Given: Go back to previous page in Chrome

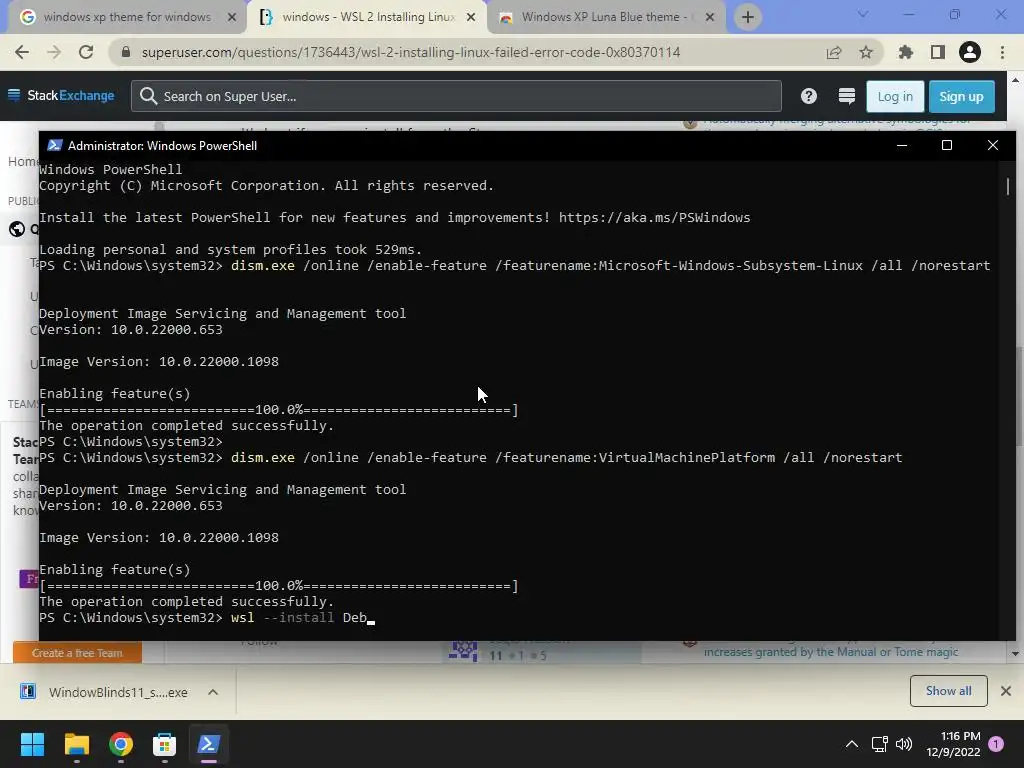Looking at the screenshot, I should pos(22,52).
